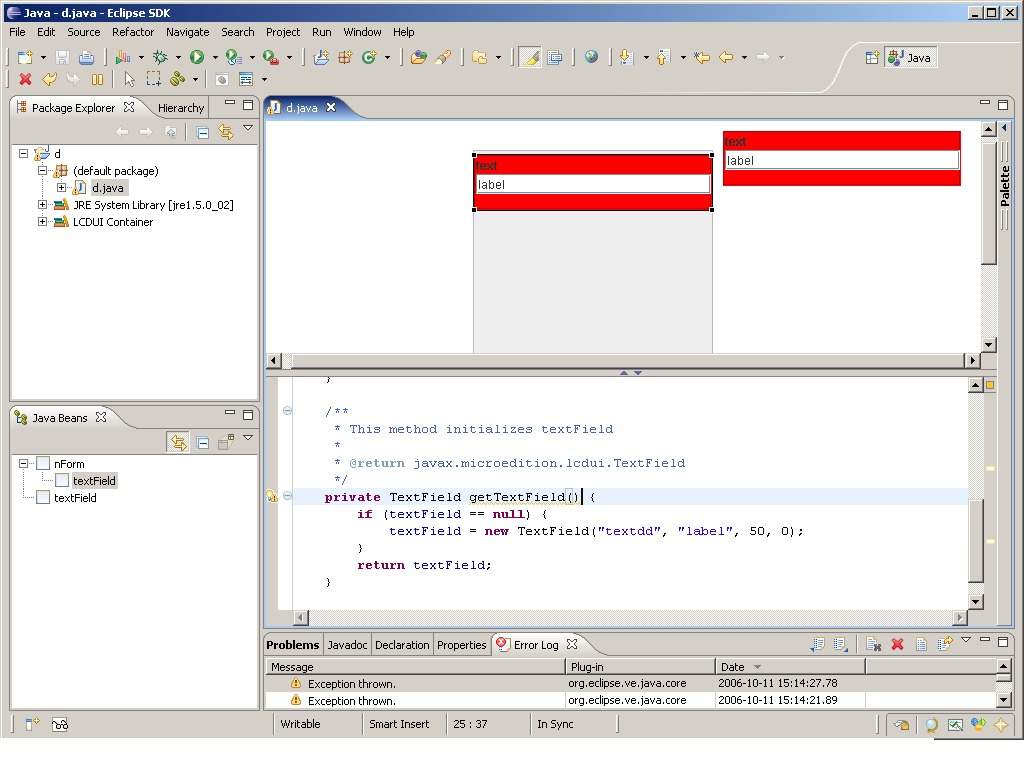Click the New Java Class icon
This screenshot has height=768, width=1024.
coord(368,58)
